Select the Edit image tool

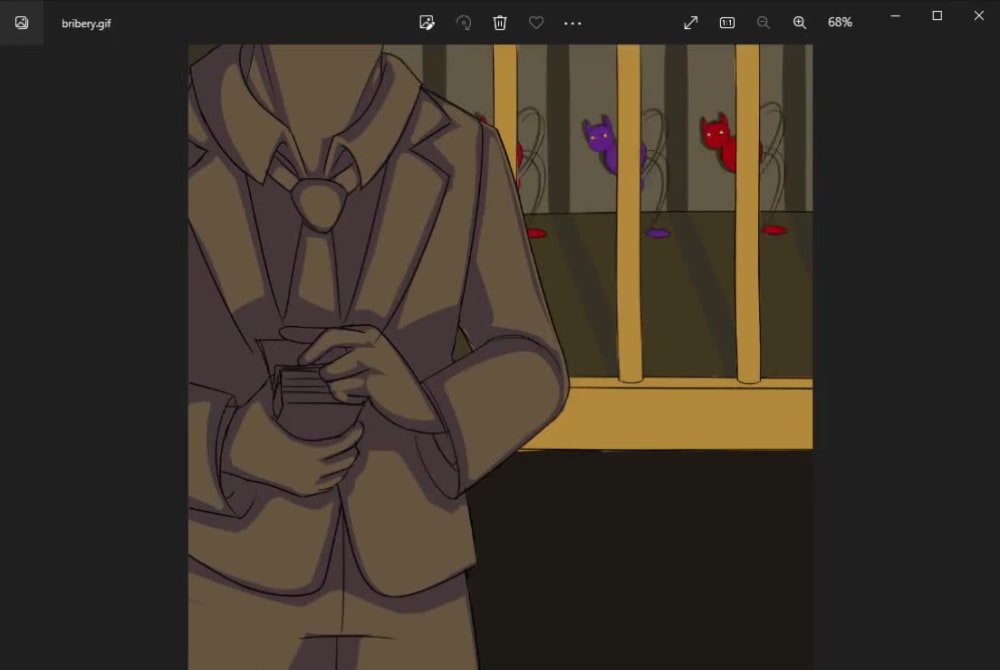[x=427, y=22]
